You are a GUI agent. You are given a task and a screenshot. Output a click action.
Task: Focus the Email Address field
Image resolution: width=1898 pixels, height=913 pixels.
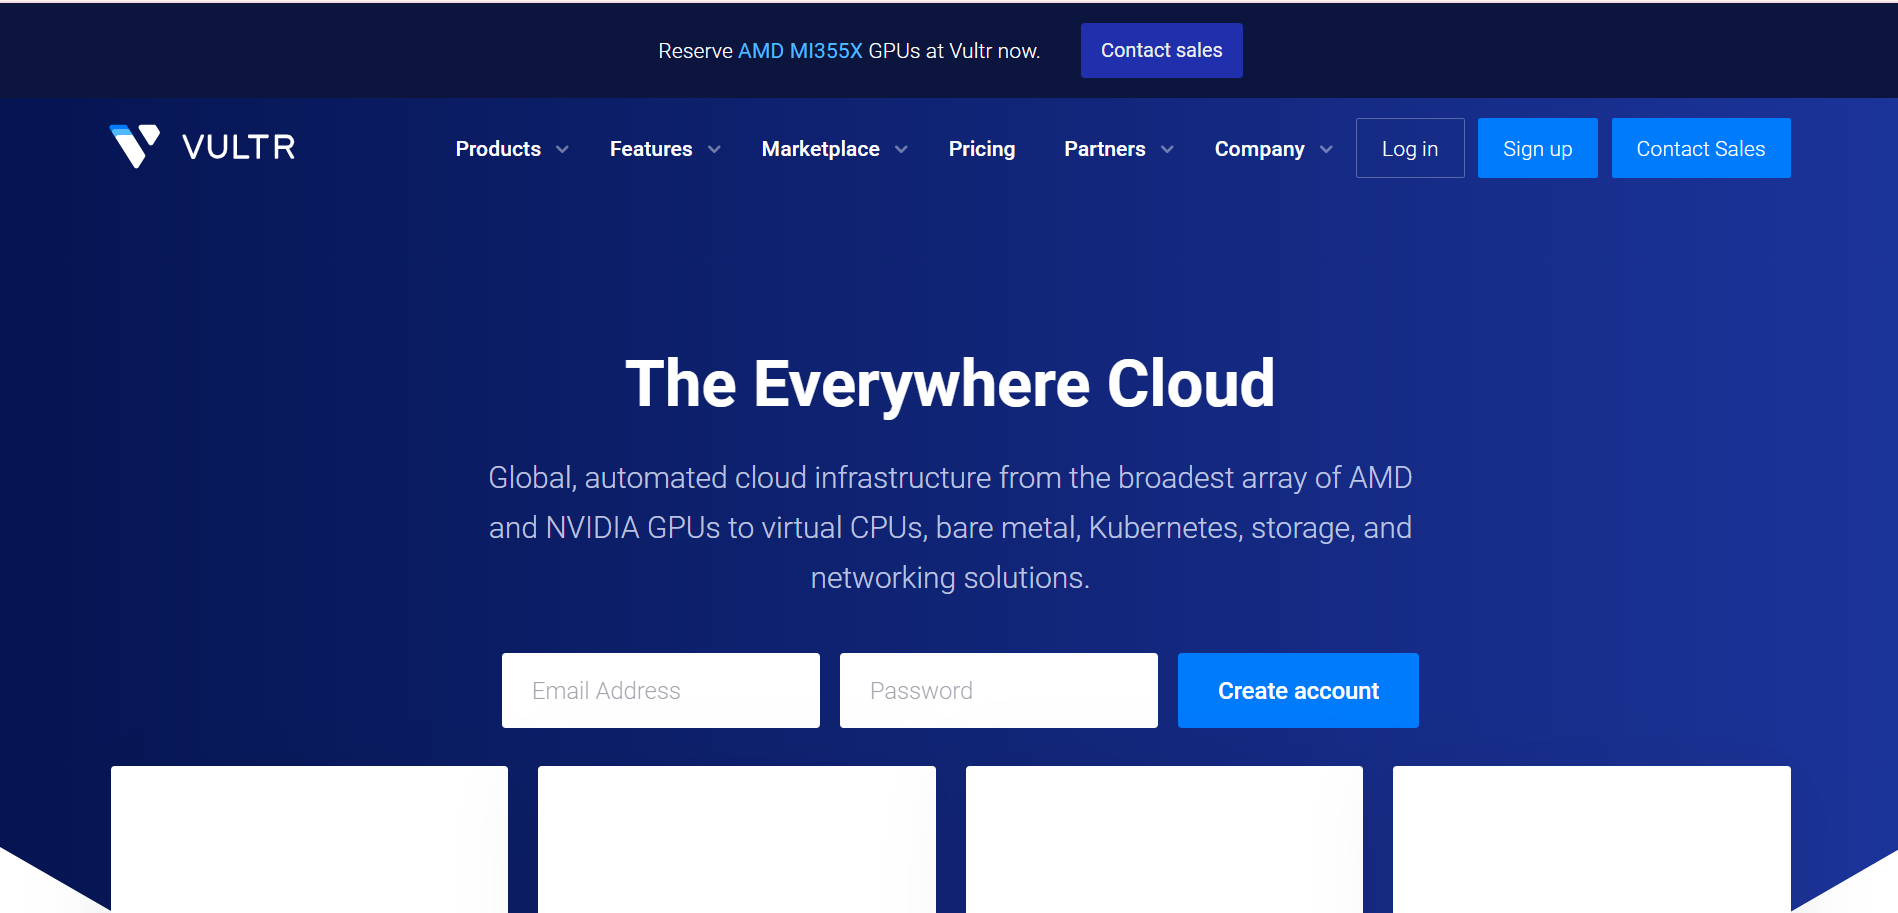coord(660,691)
